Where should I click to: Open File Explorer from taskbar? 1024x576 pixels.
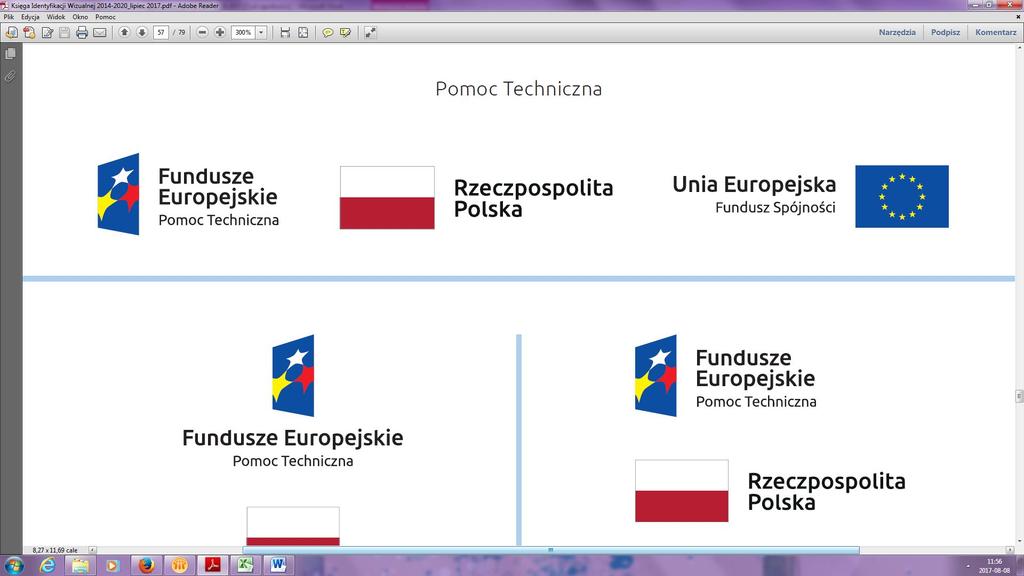click(x=80, y=566)
